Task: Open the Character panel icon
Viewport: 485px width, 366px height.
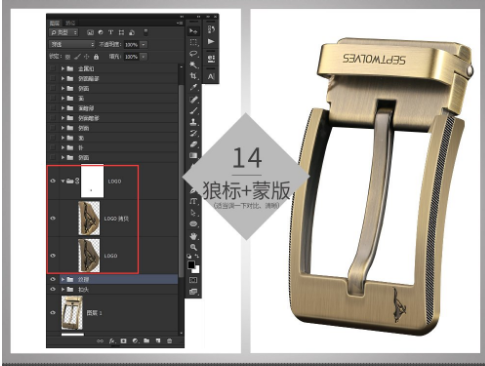Action: (211, 77)
